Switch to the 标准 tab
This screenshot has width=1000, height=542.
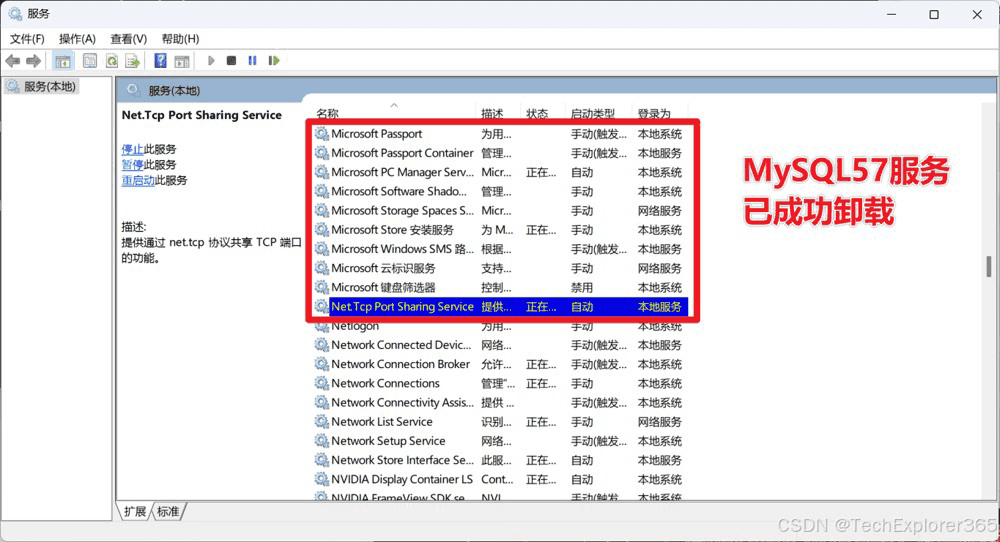(x=168, y=511)
